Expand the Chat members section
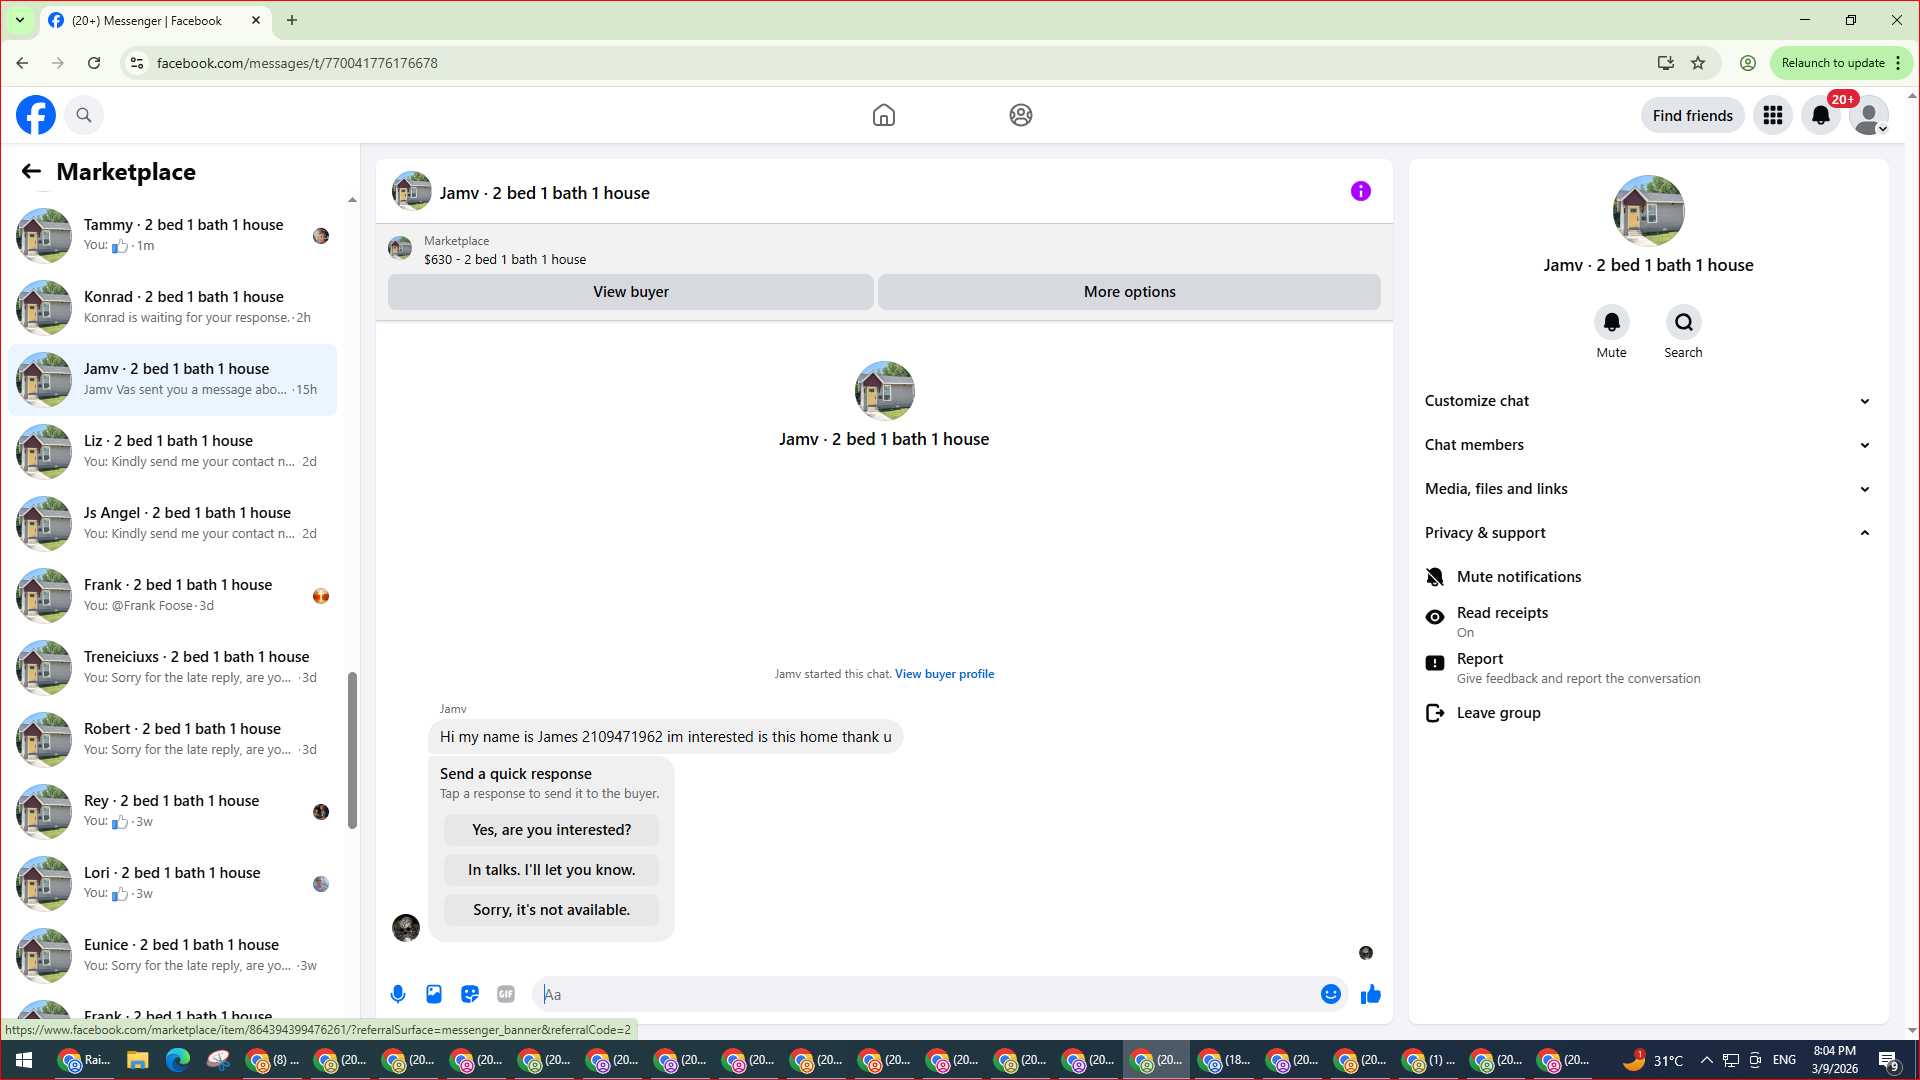Image resolution: width=1920 pixels, height=1080 pixels. [1647, 445]
